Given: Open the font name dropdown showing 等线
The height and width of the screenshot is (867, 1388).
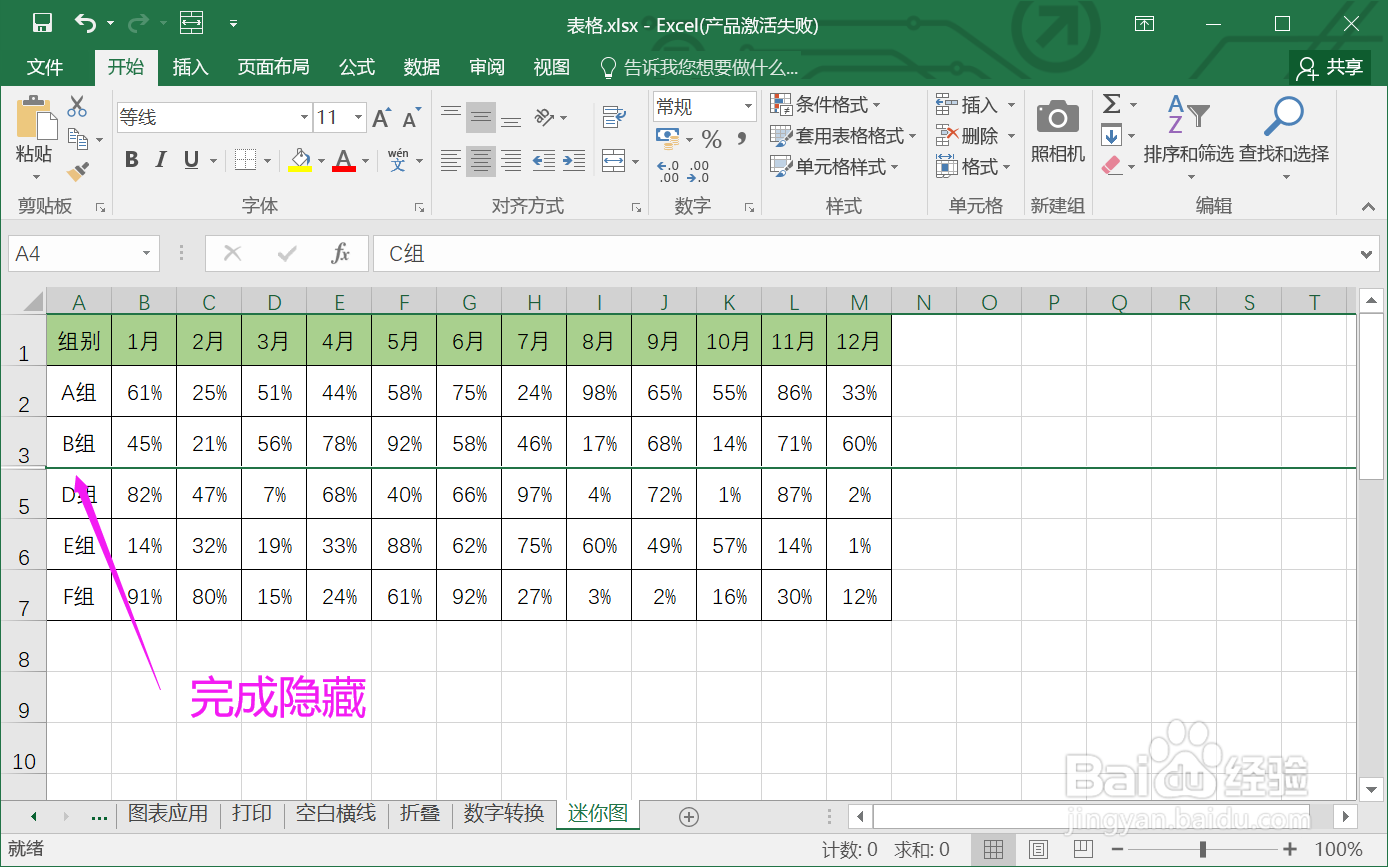Looking at the screenshot, I should pyautogui.click(x=305, y=117).
